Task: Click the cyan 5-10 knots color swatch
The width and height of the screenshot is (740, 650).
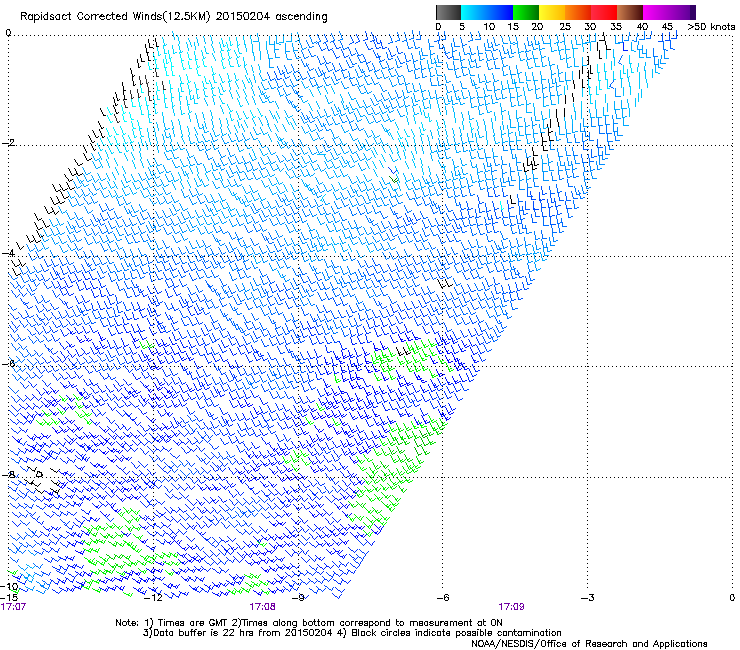Action: pyautogui.click(x=473, y=12)
